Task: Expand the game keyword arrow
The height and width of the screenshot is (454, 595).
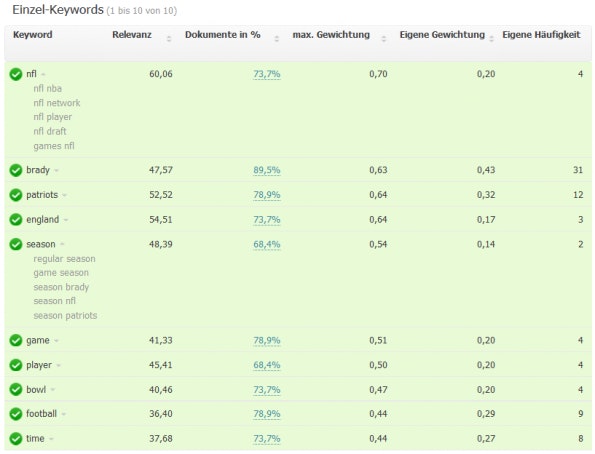Action: coord(56,341)
